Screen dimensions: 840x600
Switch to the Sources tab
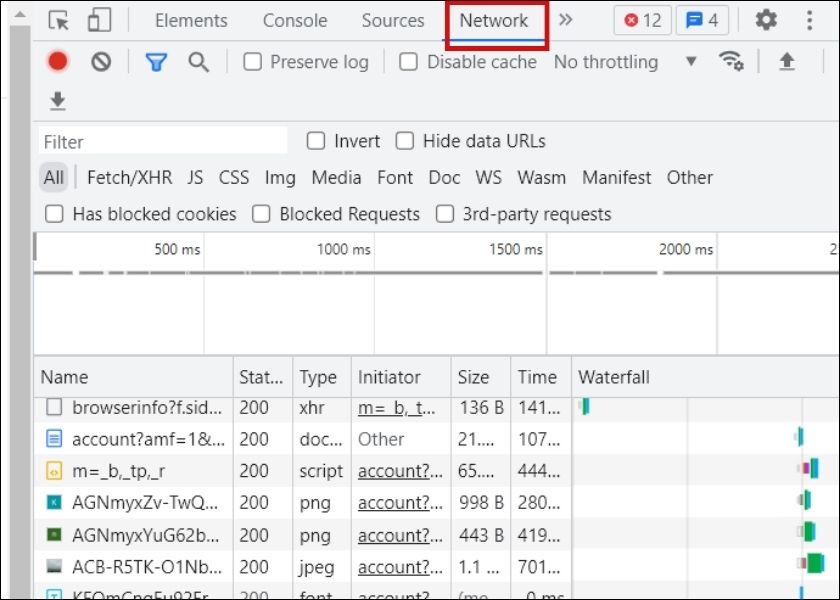click(393, 21)
